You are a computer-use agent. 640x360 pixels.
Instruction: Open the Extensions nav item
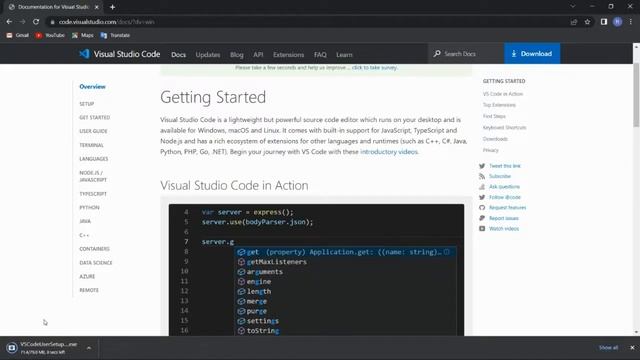[288, 55]
